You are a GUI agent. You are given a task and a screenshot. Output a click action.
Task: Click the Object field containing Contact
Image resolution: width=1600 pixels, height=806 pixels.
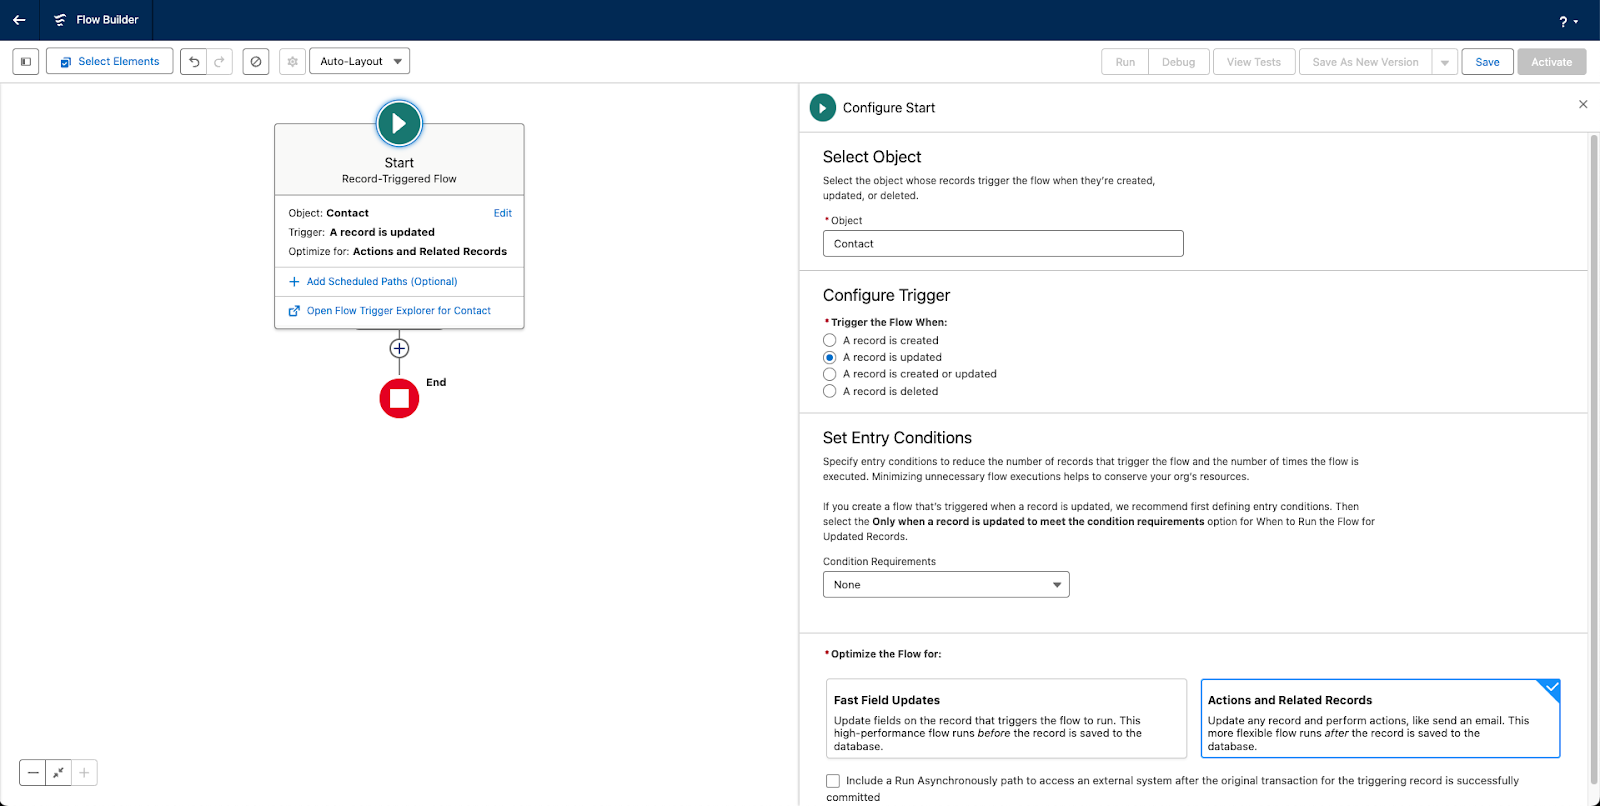coord(1003,244)
